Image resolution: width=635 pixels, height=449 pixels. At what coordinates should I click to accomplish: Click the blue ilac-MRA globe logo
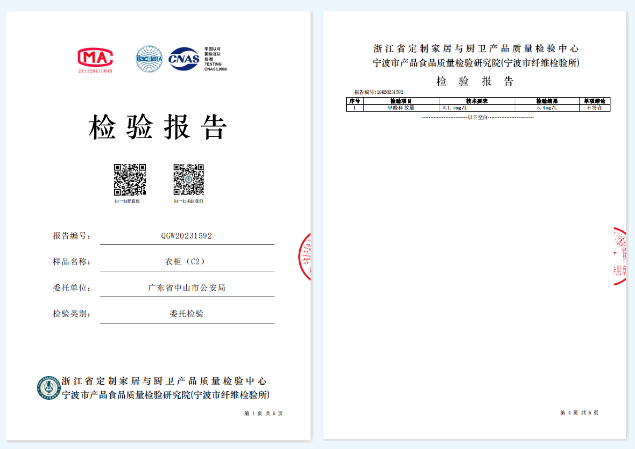[x=149, y=59]
